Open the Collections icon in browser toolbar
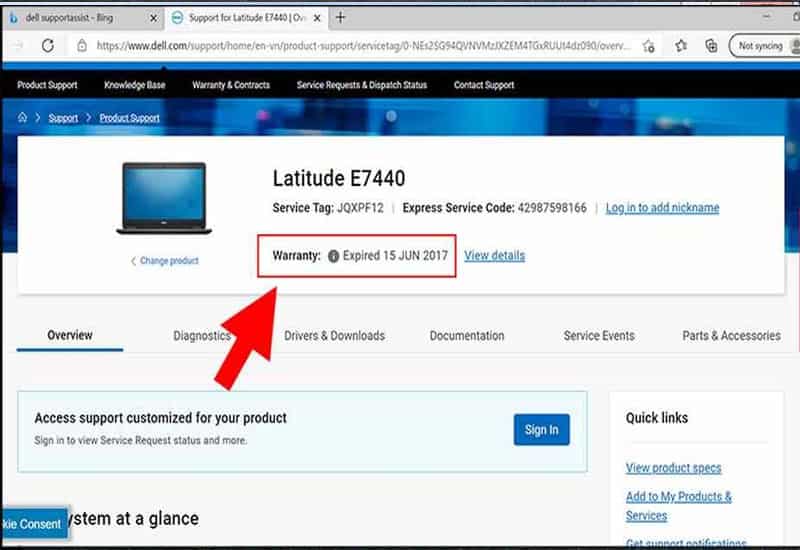 (x=711, y=46)
